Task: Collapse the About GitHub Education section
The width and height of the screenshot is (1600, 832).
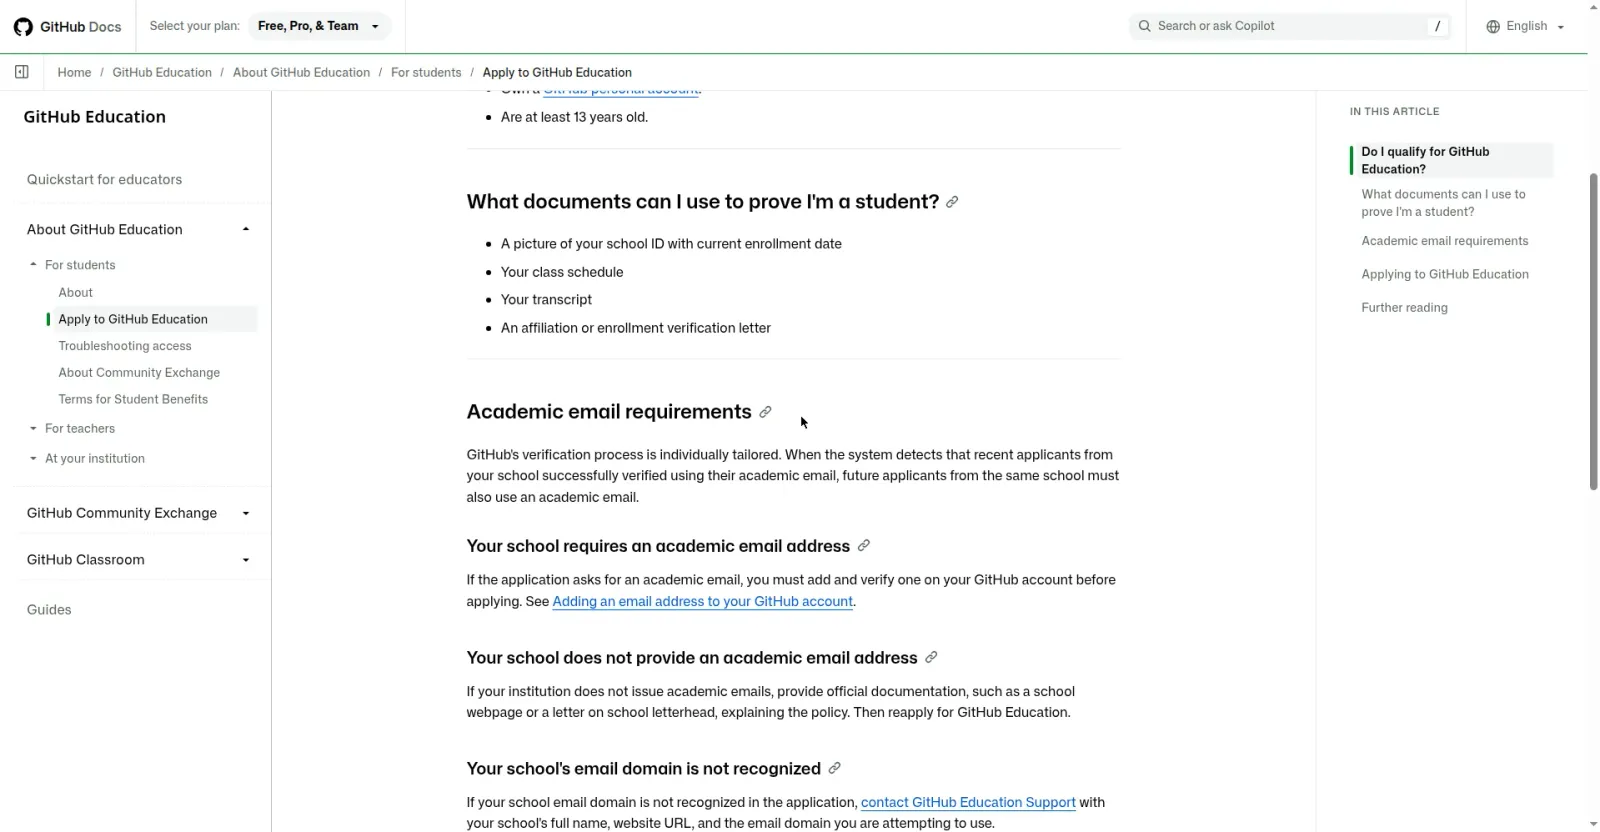Action: tap(246, 230)
